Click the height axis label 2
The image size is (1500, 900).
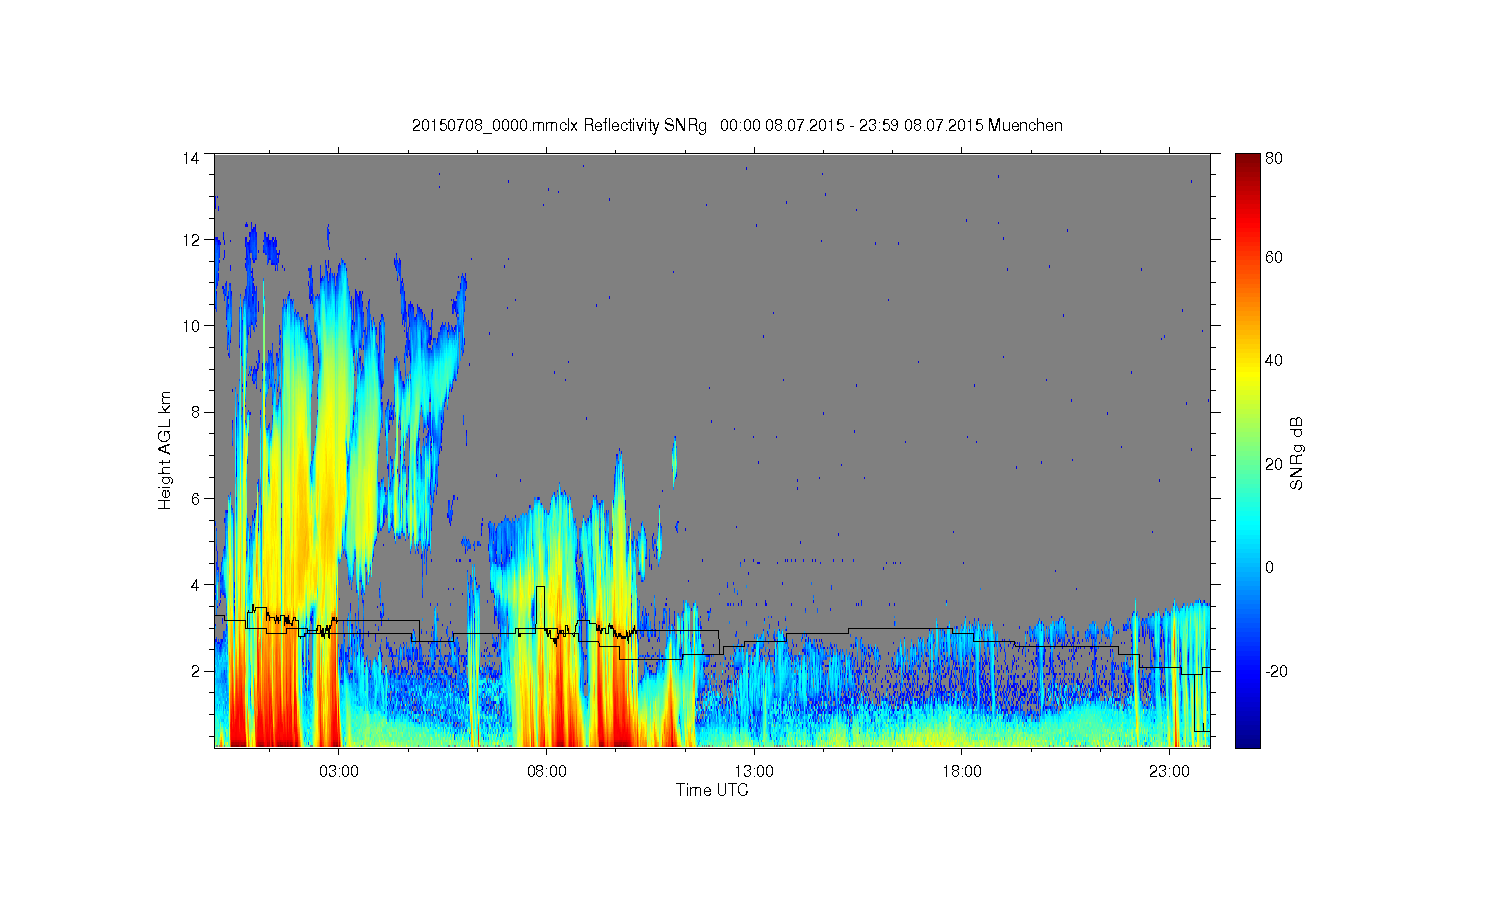click(196, 671)
